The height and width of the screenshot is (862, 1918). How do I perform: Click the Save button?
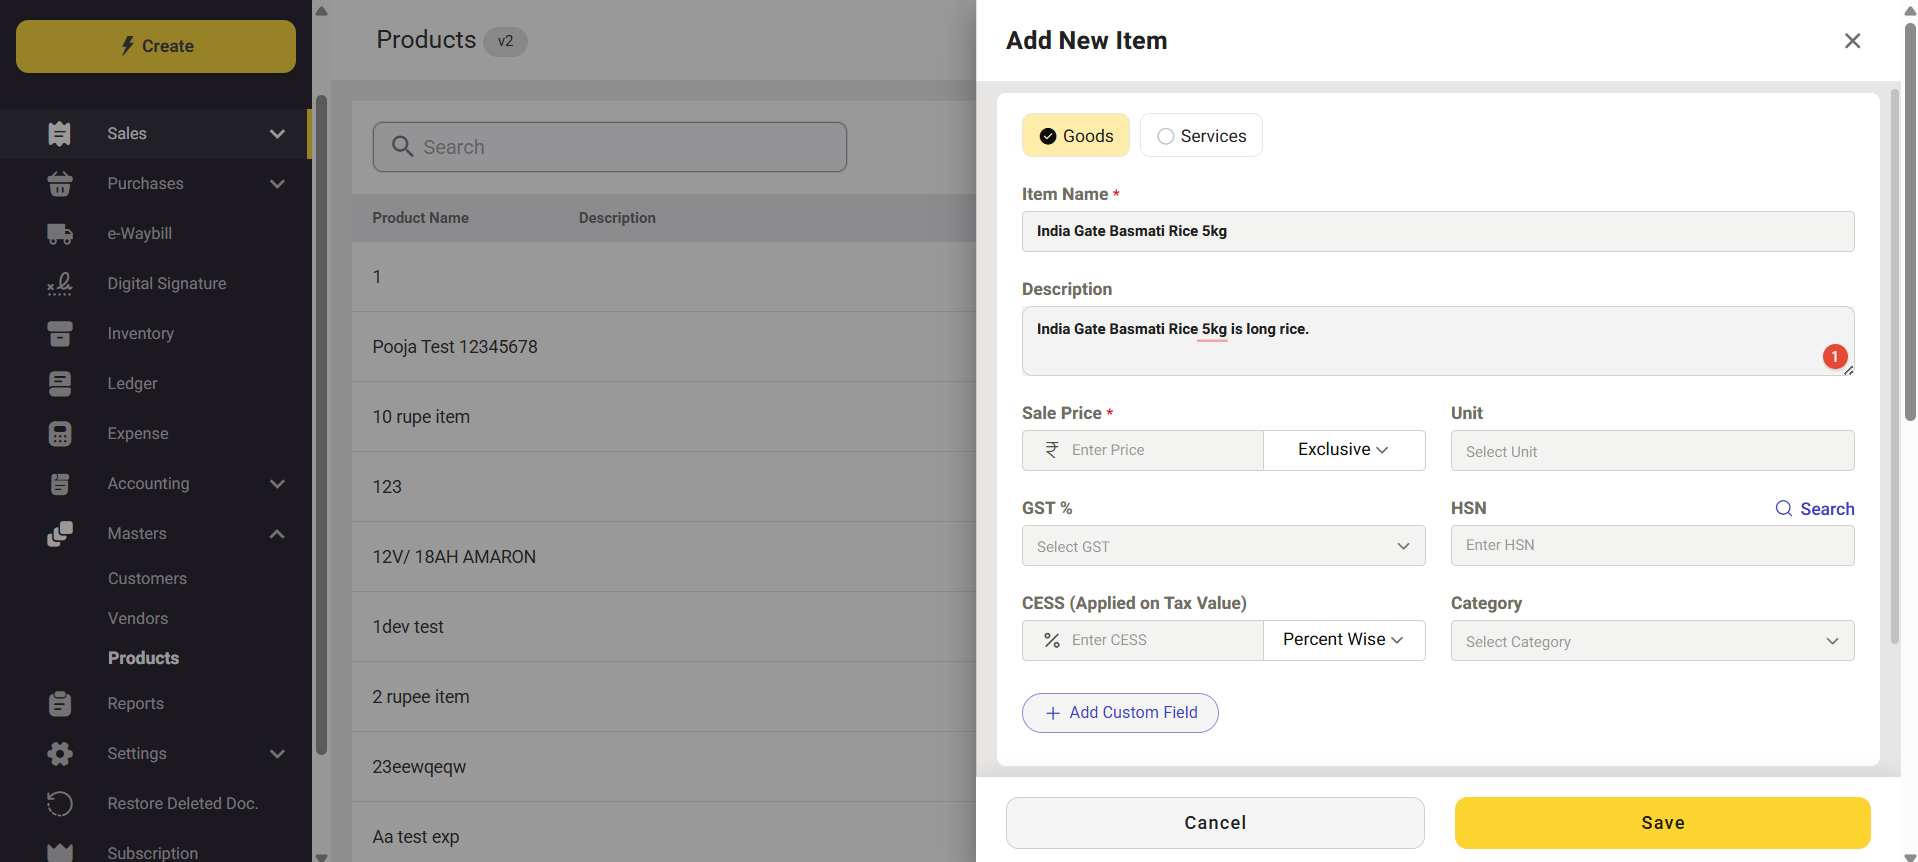click(1662, 823)
